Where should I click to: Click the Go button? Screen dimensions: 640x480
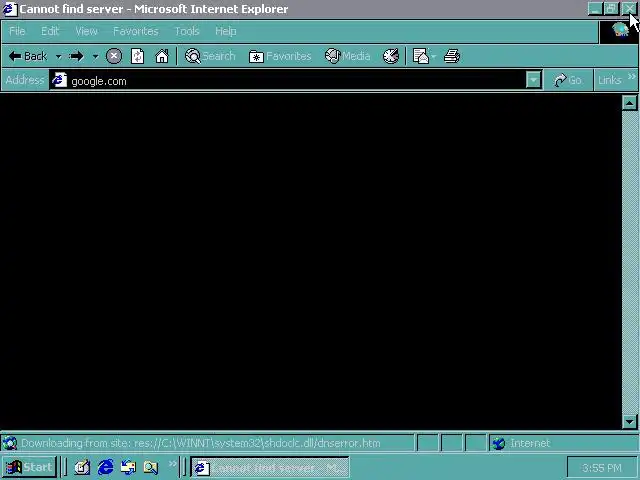click(x=567, y=80)
